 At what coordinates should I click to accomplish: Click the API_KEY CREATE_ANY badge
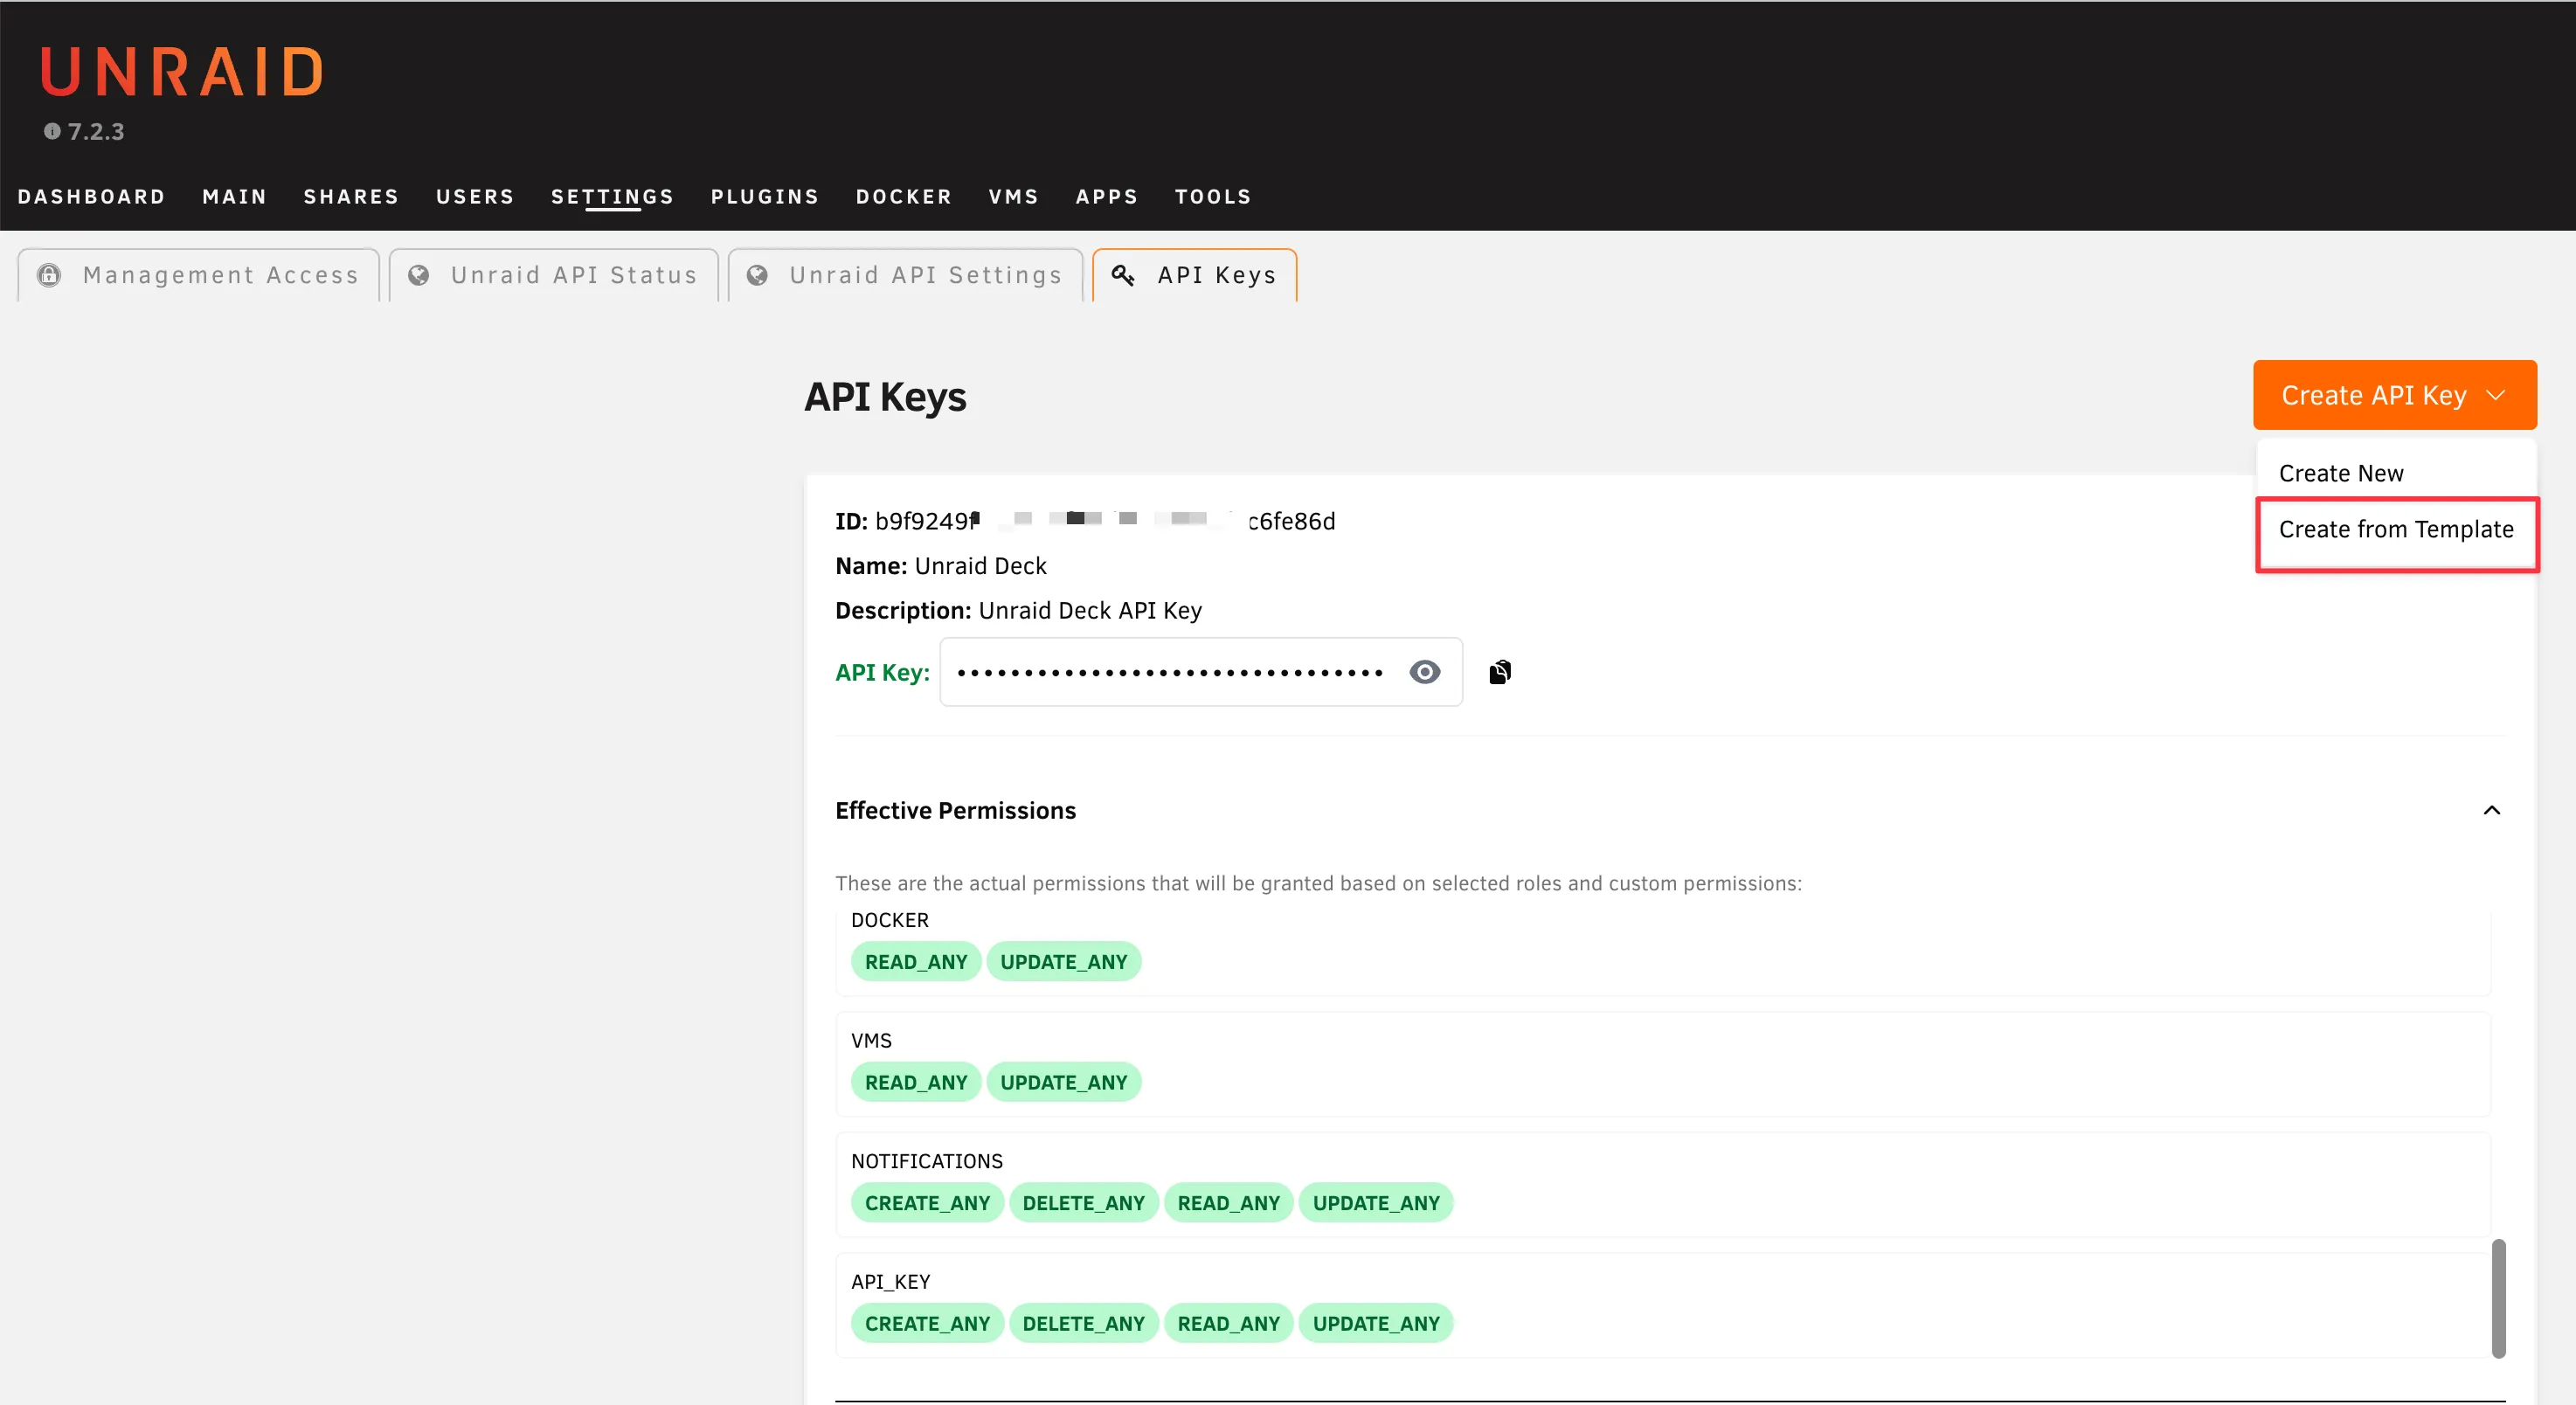pos(927,1324)
